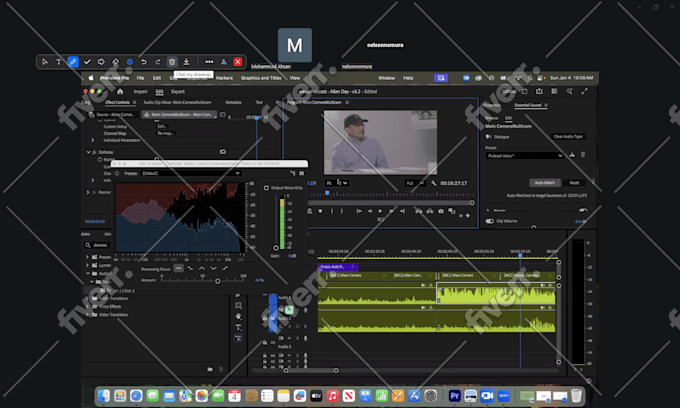This screenshot has width=680, height=408.
Task: Expand the Video Transitions folder
Action: pyautogui.click(x=88, y=314)
